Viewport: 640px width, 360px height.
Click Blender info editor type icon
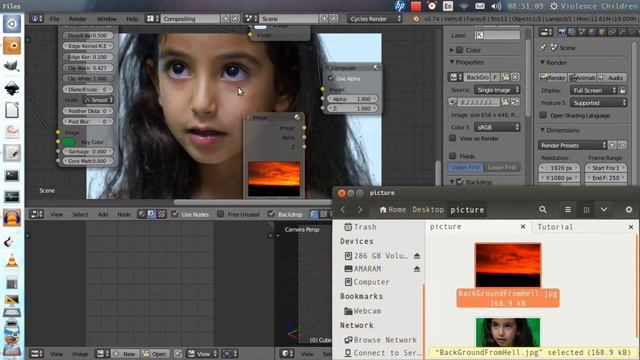pyautogui.click(x=36, y=19)
